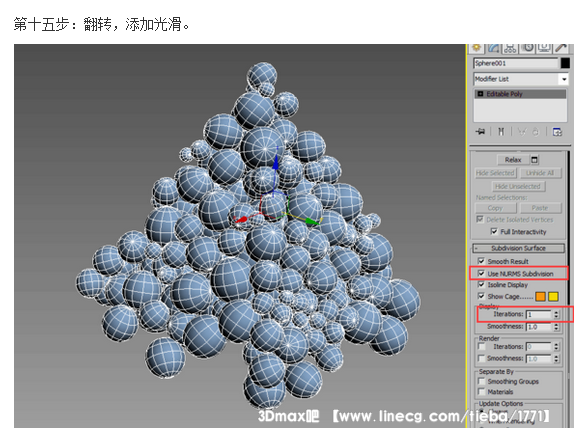Expand the Editable Poly stack entry
Image resolution: width=579 pixels, height=433 pixels.
coord(480,94)
